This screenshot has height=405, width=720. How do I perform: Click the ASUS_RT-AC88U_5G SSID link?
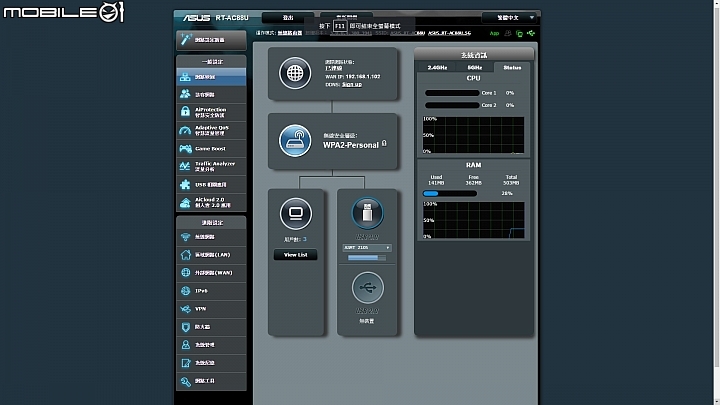coord(450,33)
